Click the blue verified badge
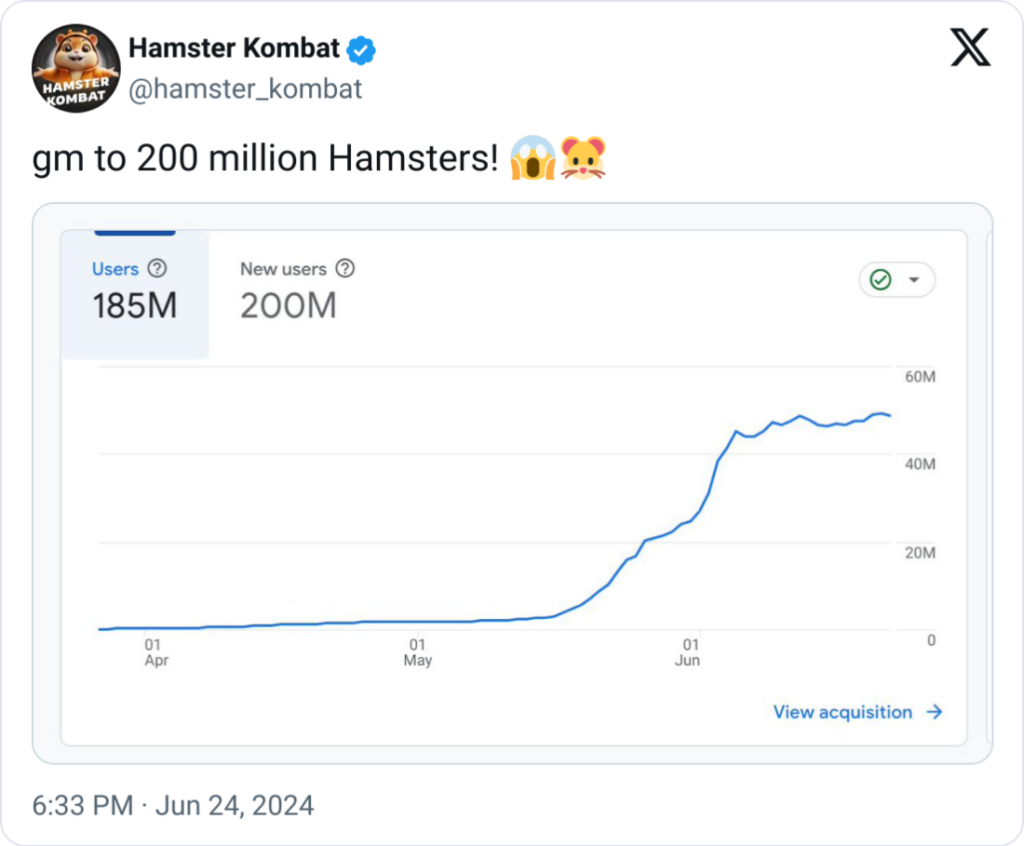The height and width of the screenshot is (846, 1024). point(361,49)
